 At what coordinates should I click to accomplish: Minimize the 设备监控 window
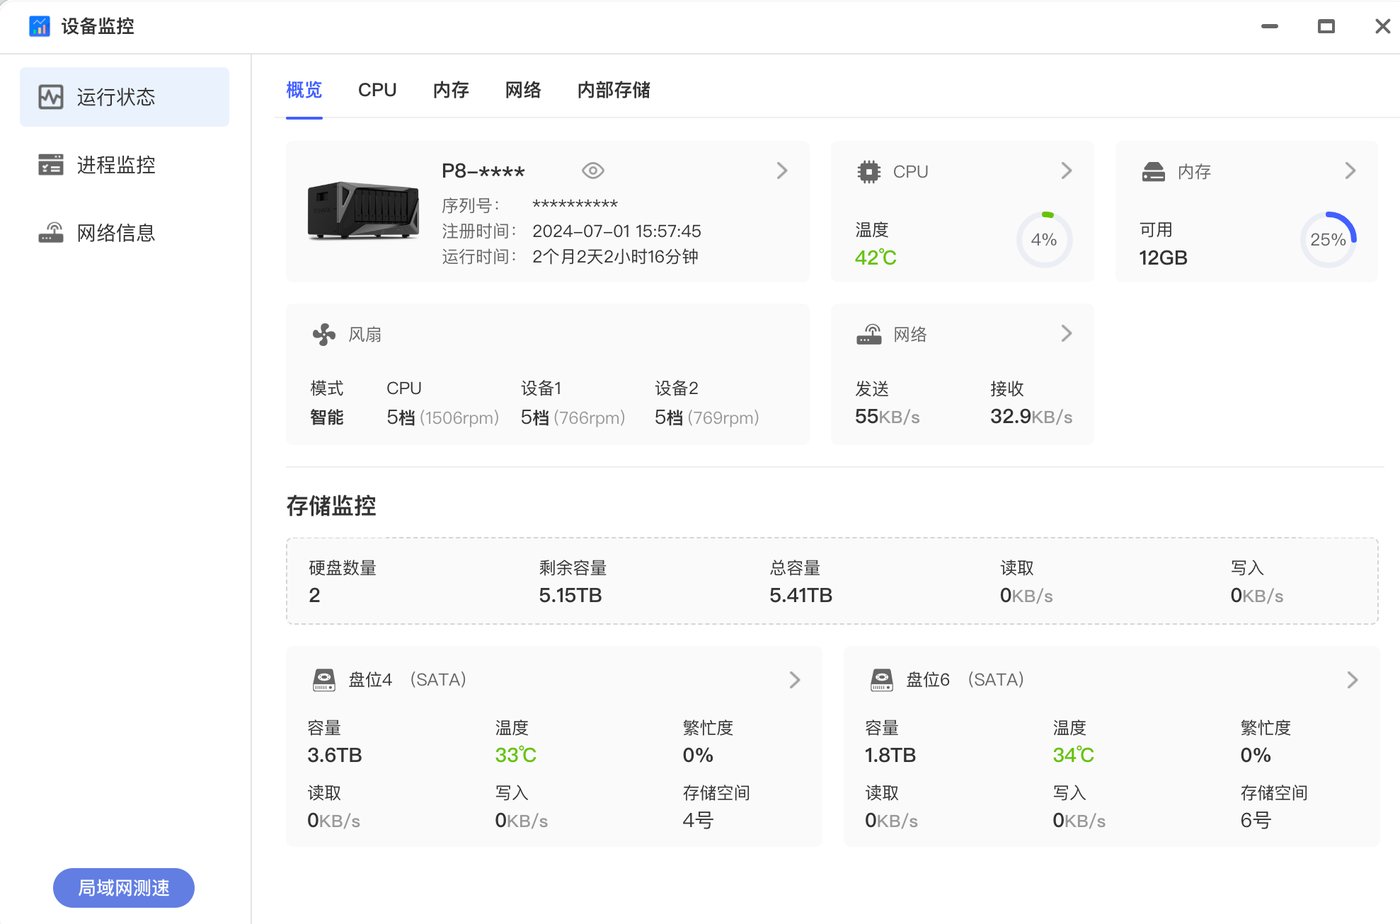pos(1270,26)
